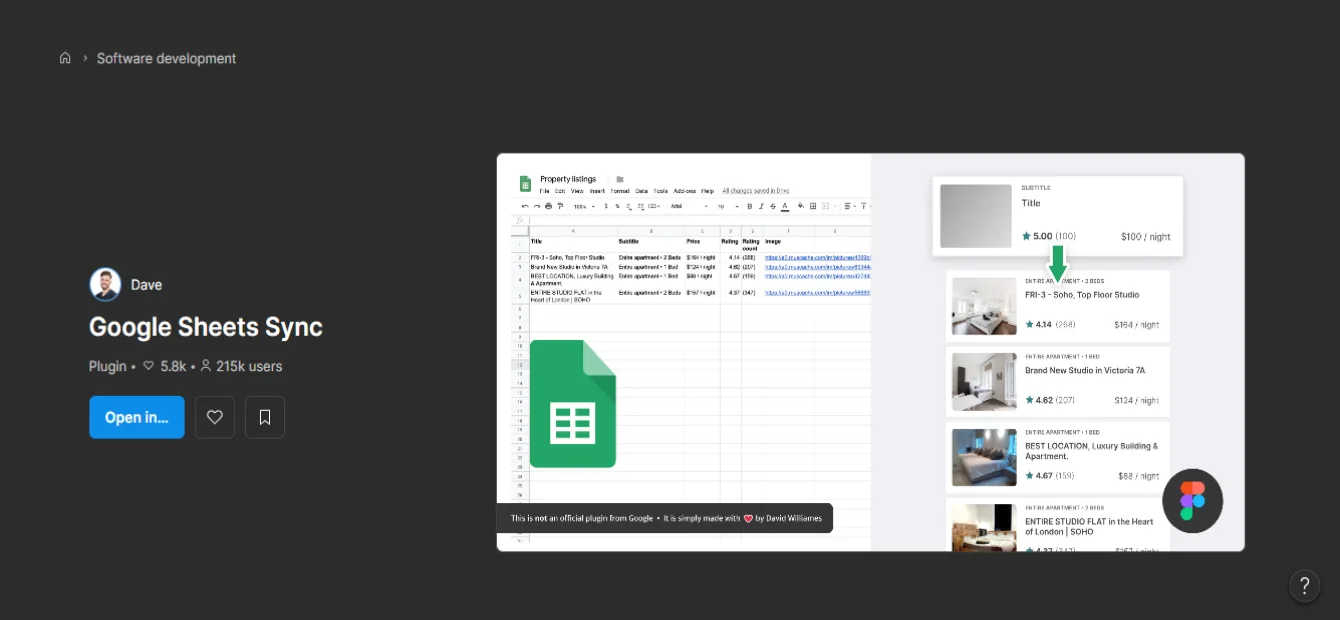1340x620 pixels.
Task: Open the author name Dave
Action: (146, 284)
